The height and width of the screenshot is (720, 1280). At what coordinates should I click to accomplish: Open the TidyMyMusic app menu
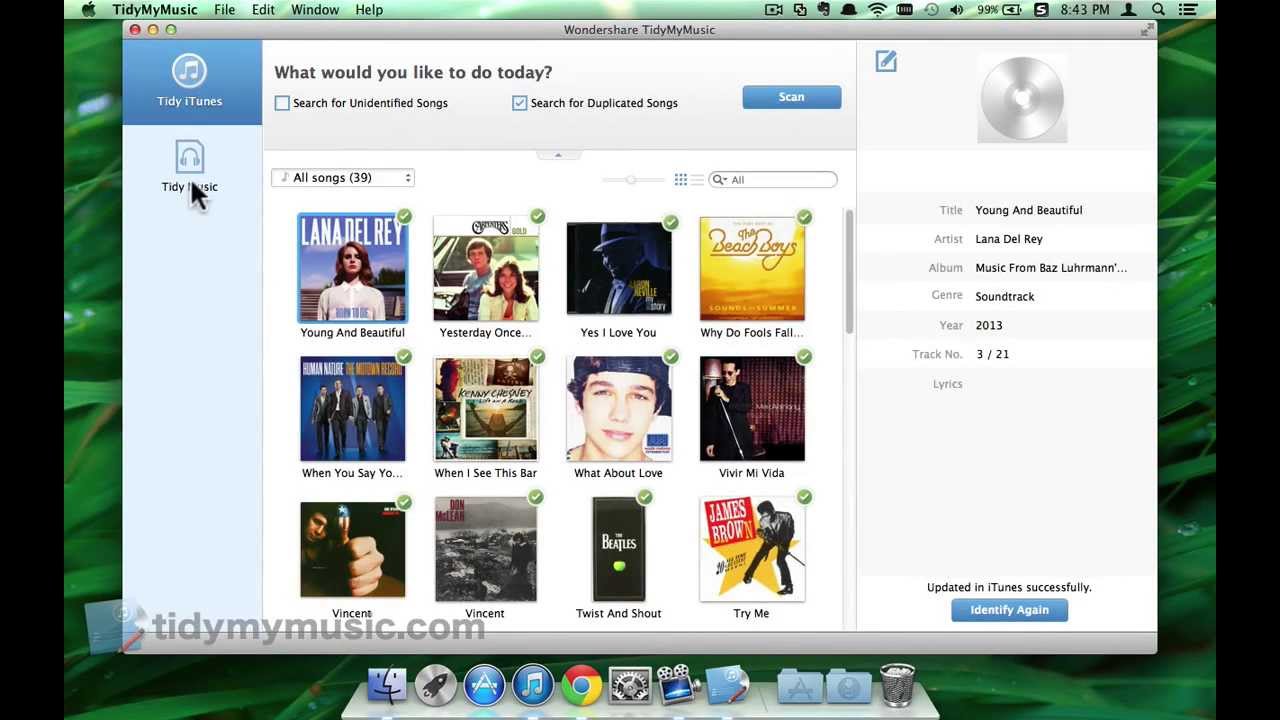pyautogui.click(x=155, y=10)
